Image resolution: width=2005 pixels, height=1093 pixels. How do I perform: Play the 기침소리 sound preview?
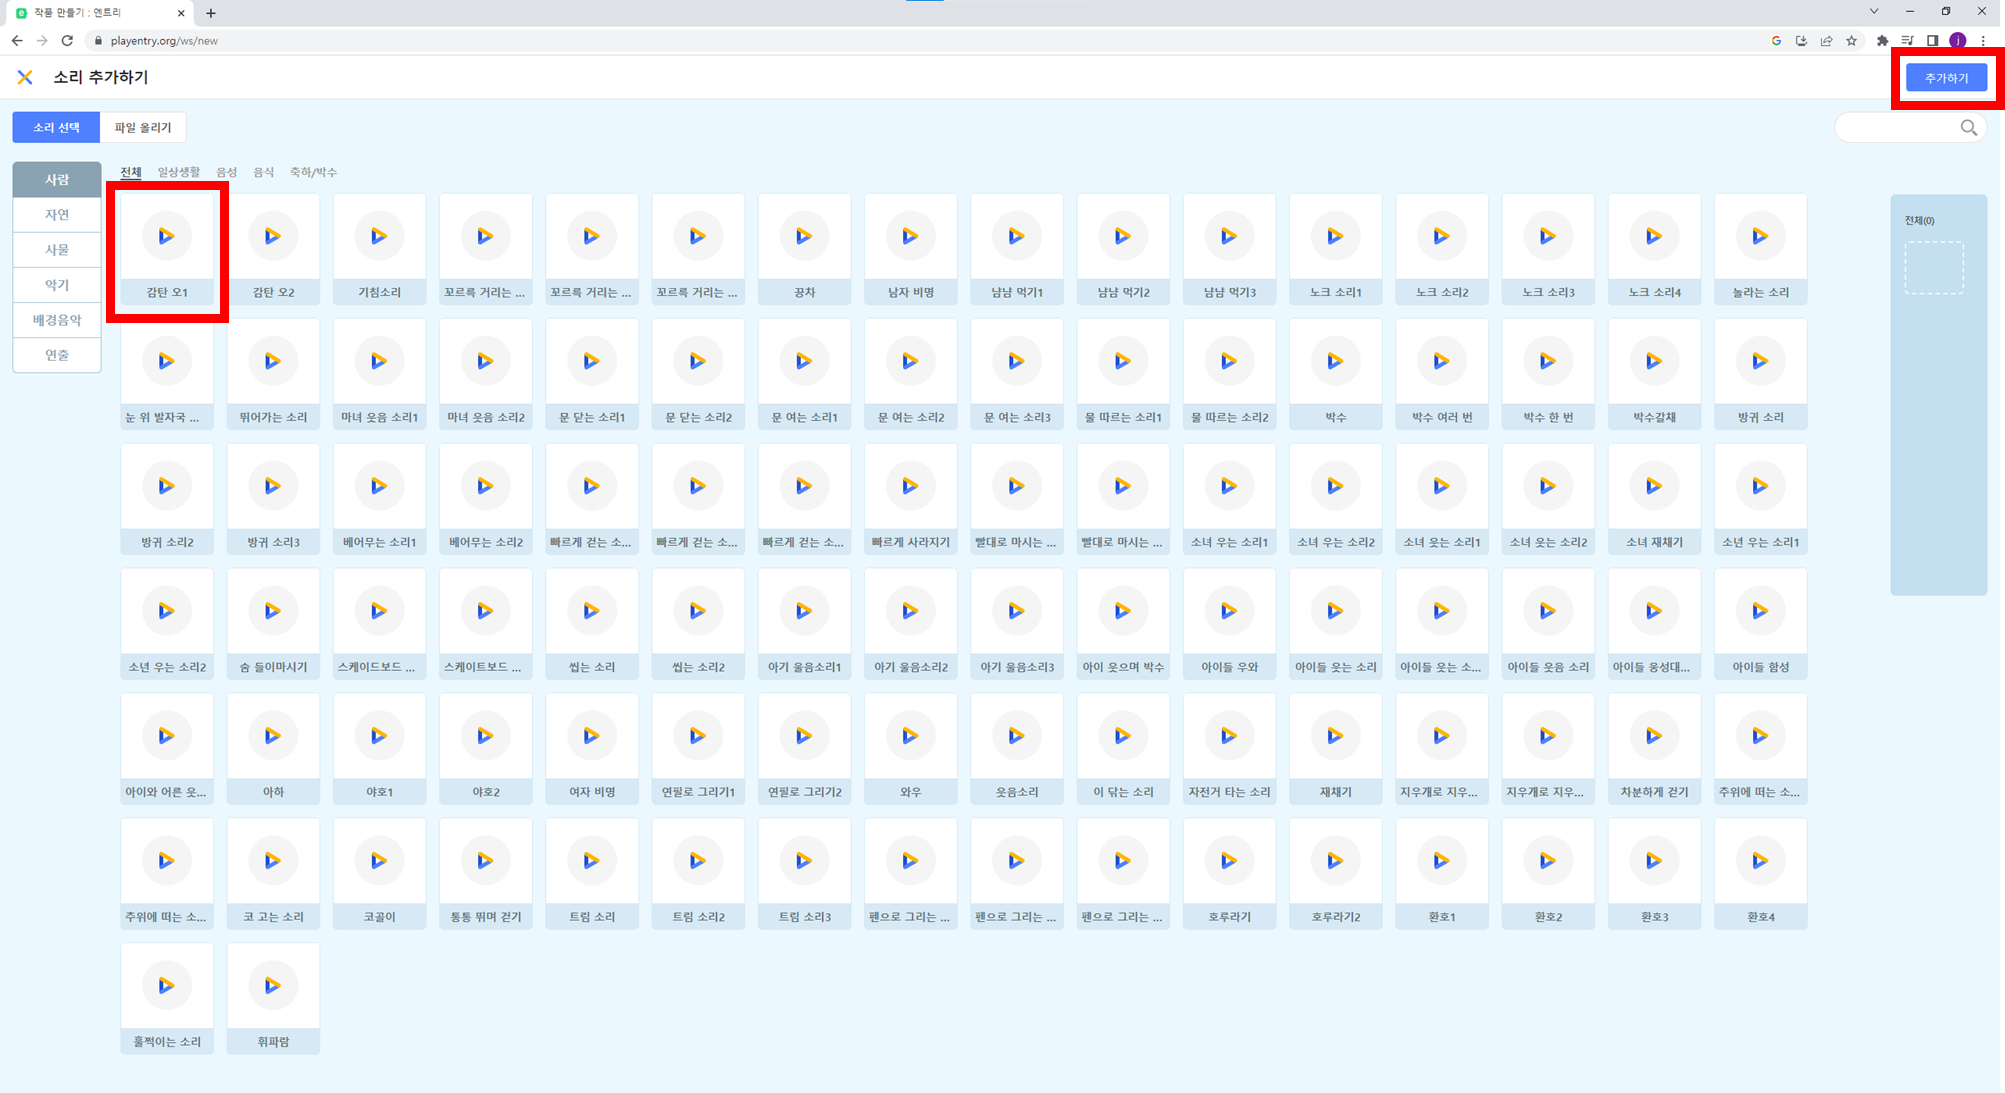pyautogui.click(x=379, y=236)
